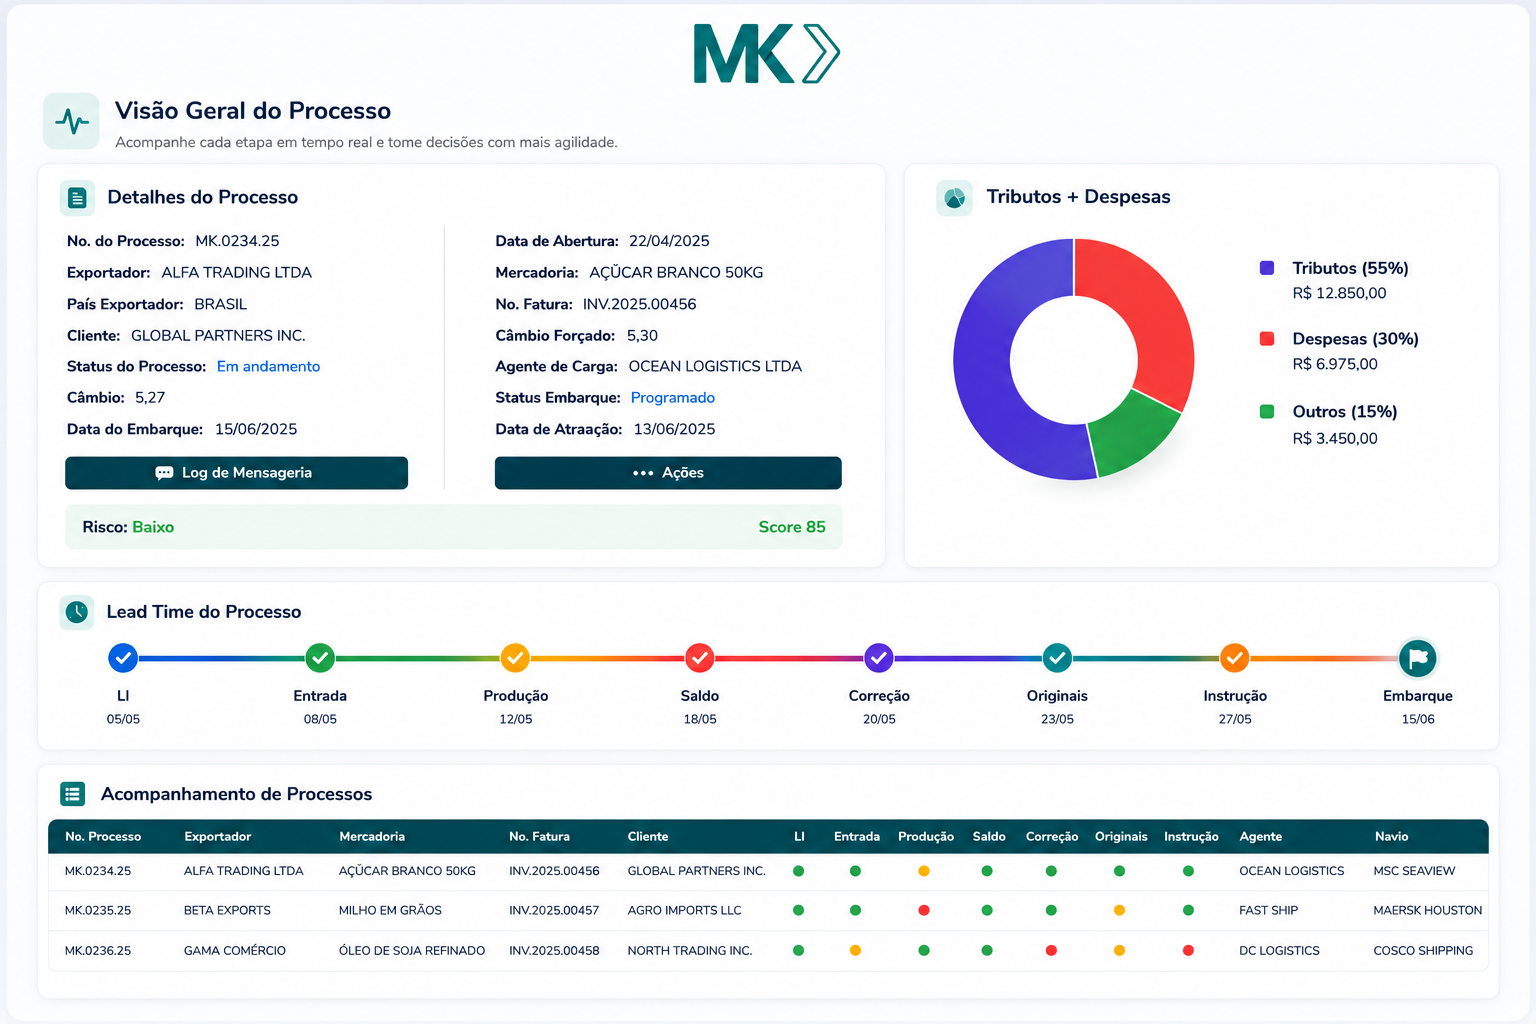The height and width of the screenshot is (1024, 1536).
Task: Click the FAST SHIP agent cell
Action: point(1268,910)
